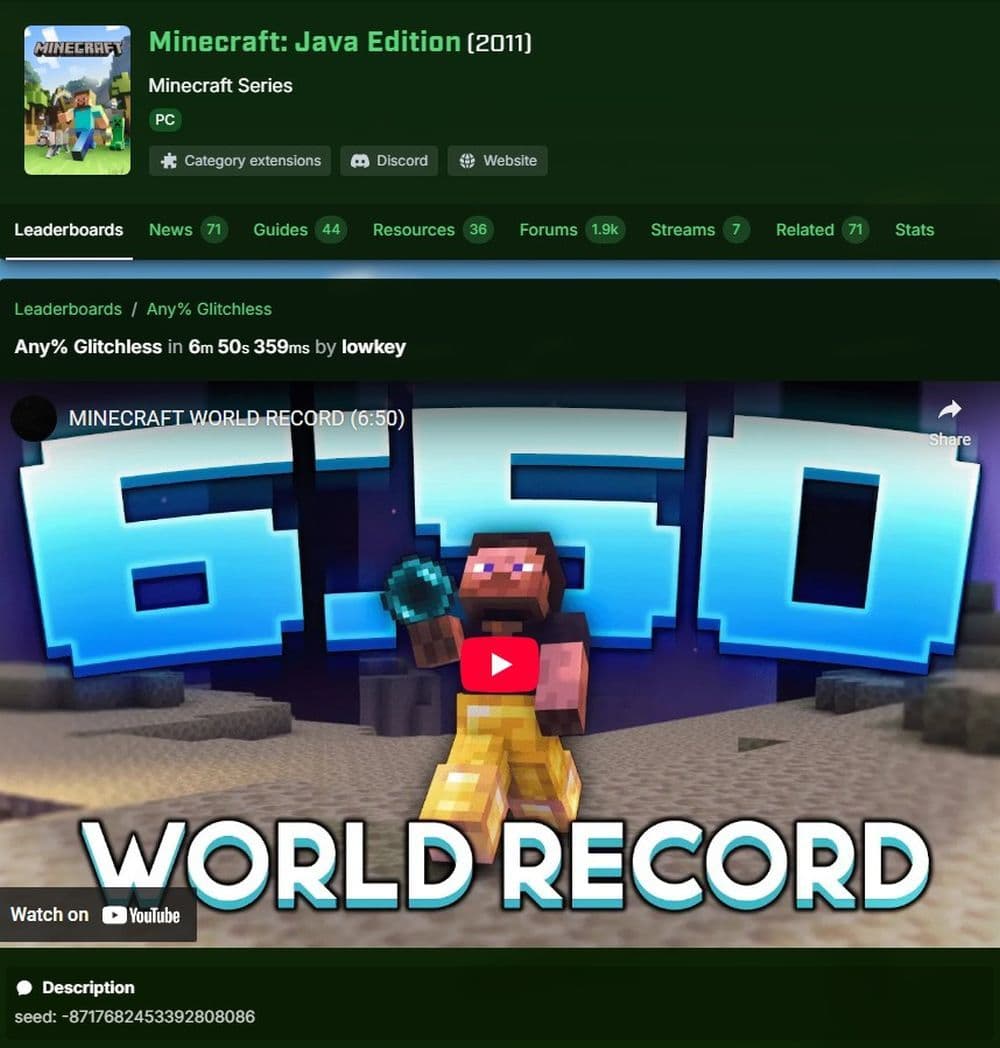Open the Share option on the video

pyautogui.click(x=948, y=416)
